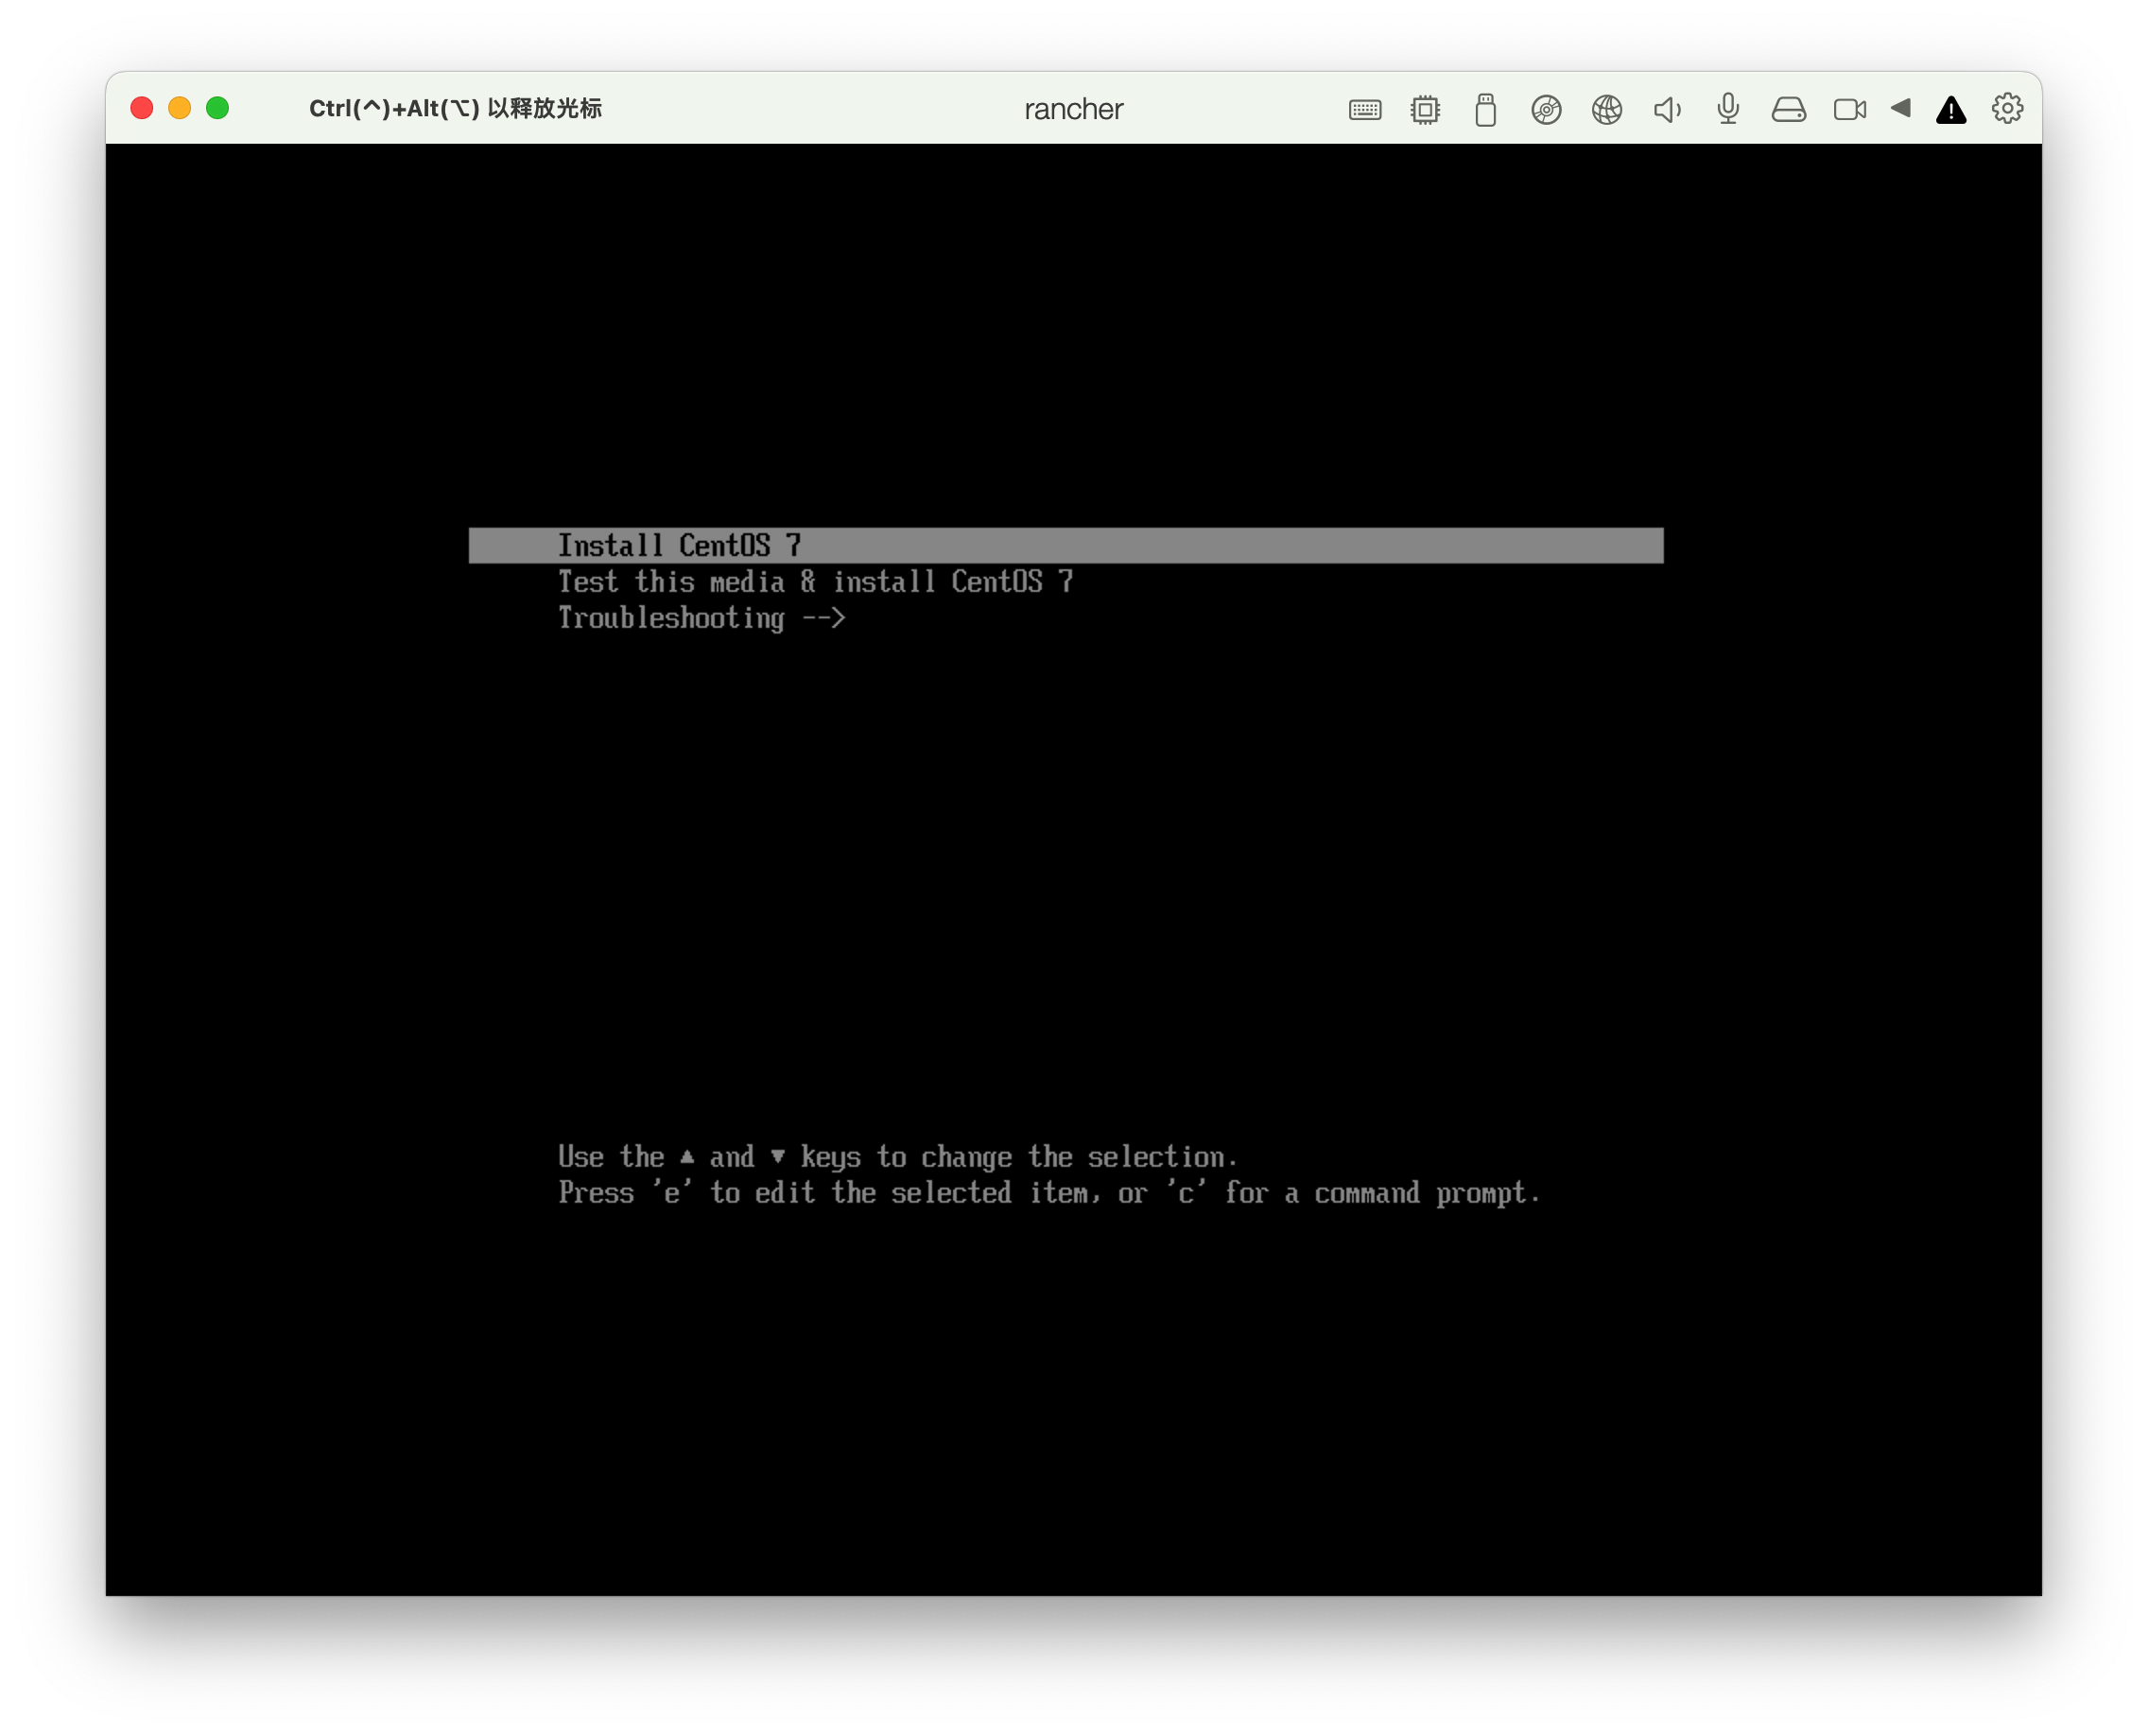Click the network globe icon
Viewport: 2148px width, 1736px height.
click(1607, 109)
